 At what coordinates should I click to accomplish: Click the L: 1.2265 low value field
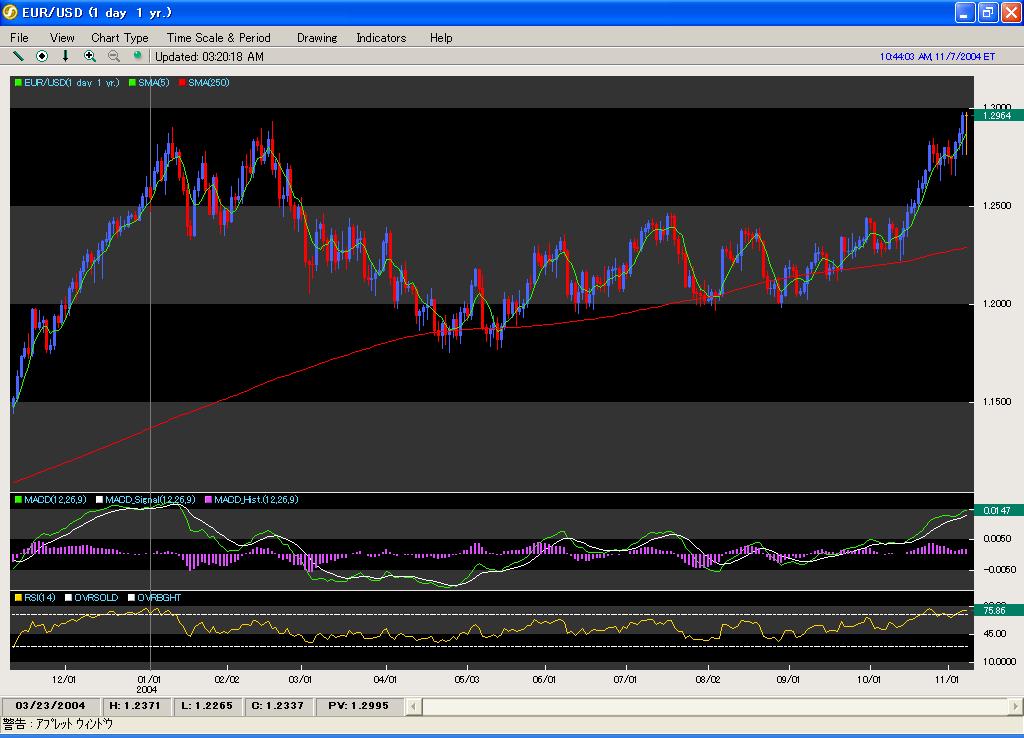click(207, 706)
